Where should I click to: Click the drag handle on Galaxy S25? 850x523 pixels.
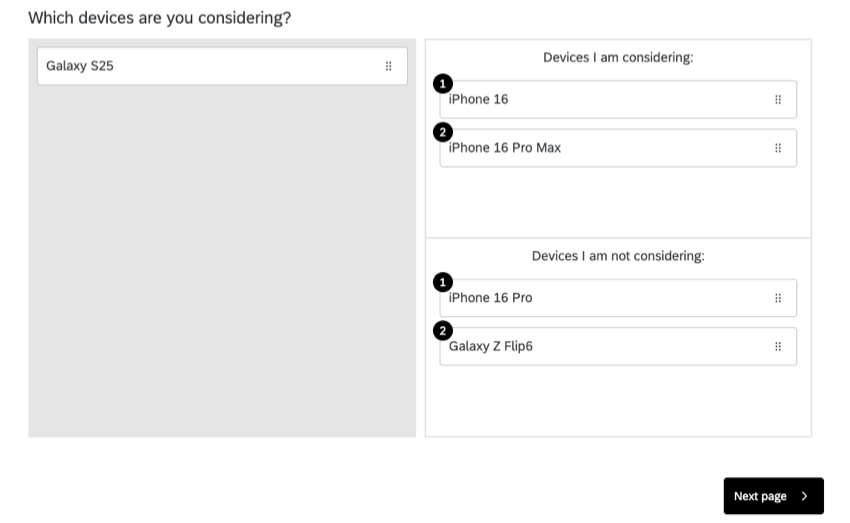click(x=389, y=66)
